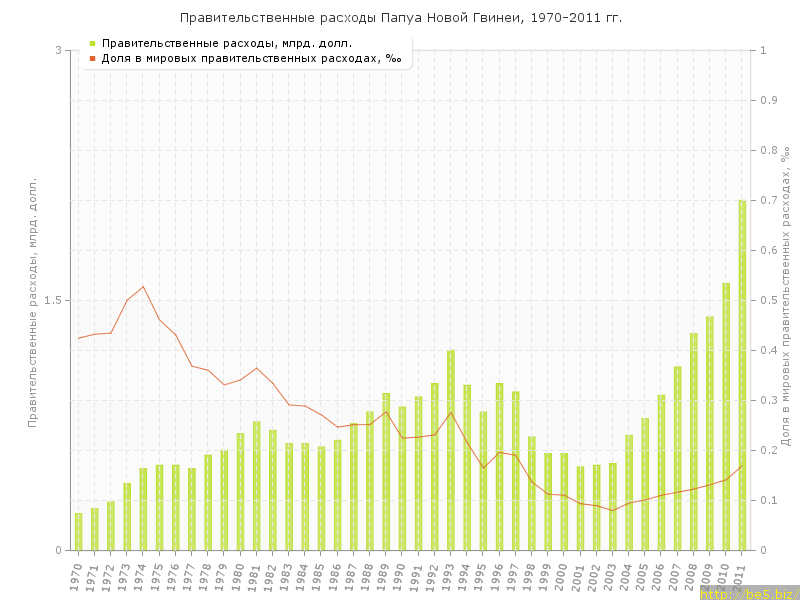Viewport: 800px width, 600px height.
Task: Select the green bar for 1993
Action: click(x=451, y=450)
